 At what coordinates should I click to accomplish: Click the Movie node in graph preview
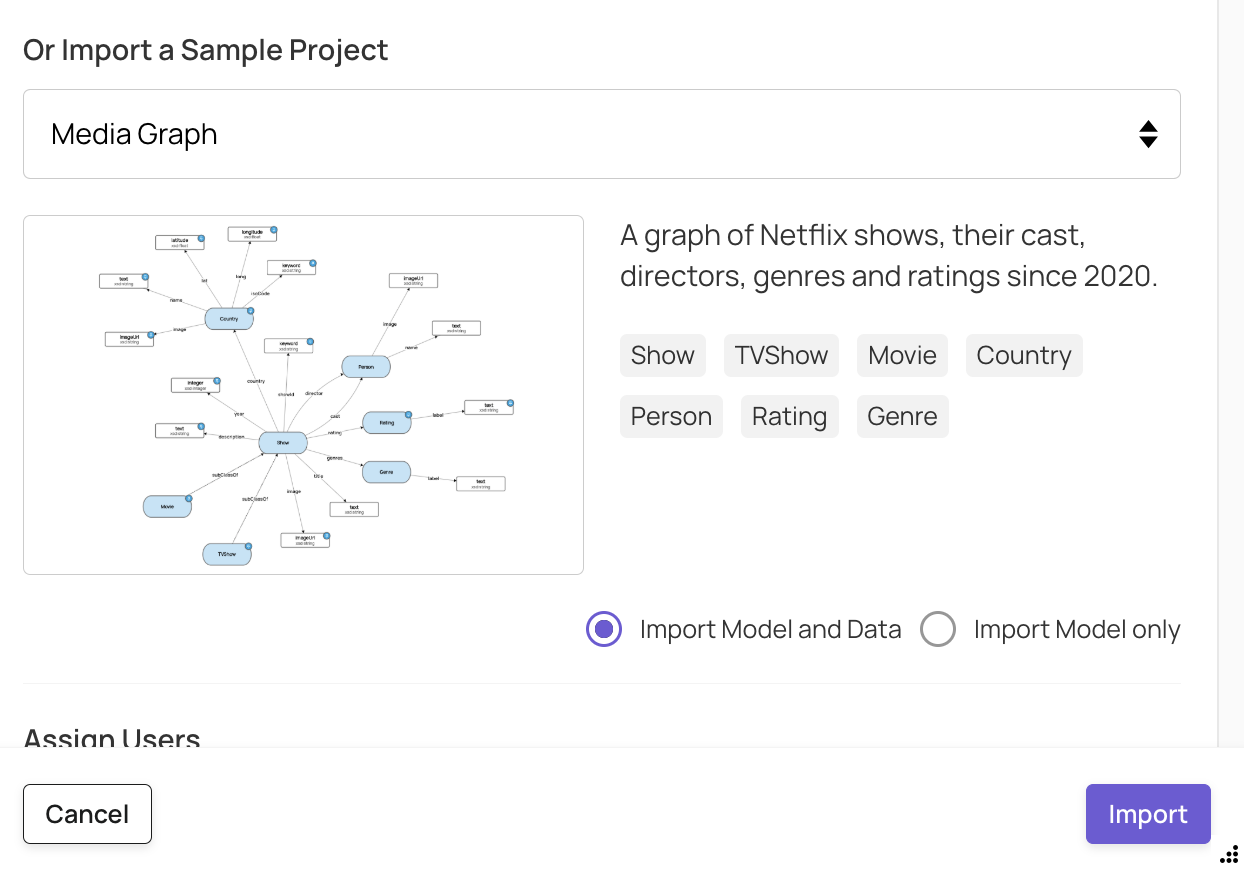(167, 507)
